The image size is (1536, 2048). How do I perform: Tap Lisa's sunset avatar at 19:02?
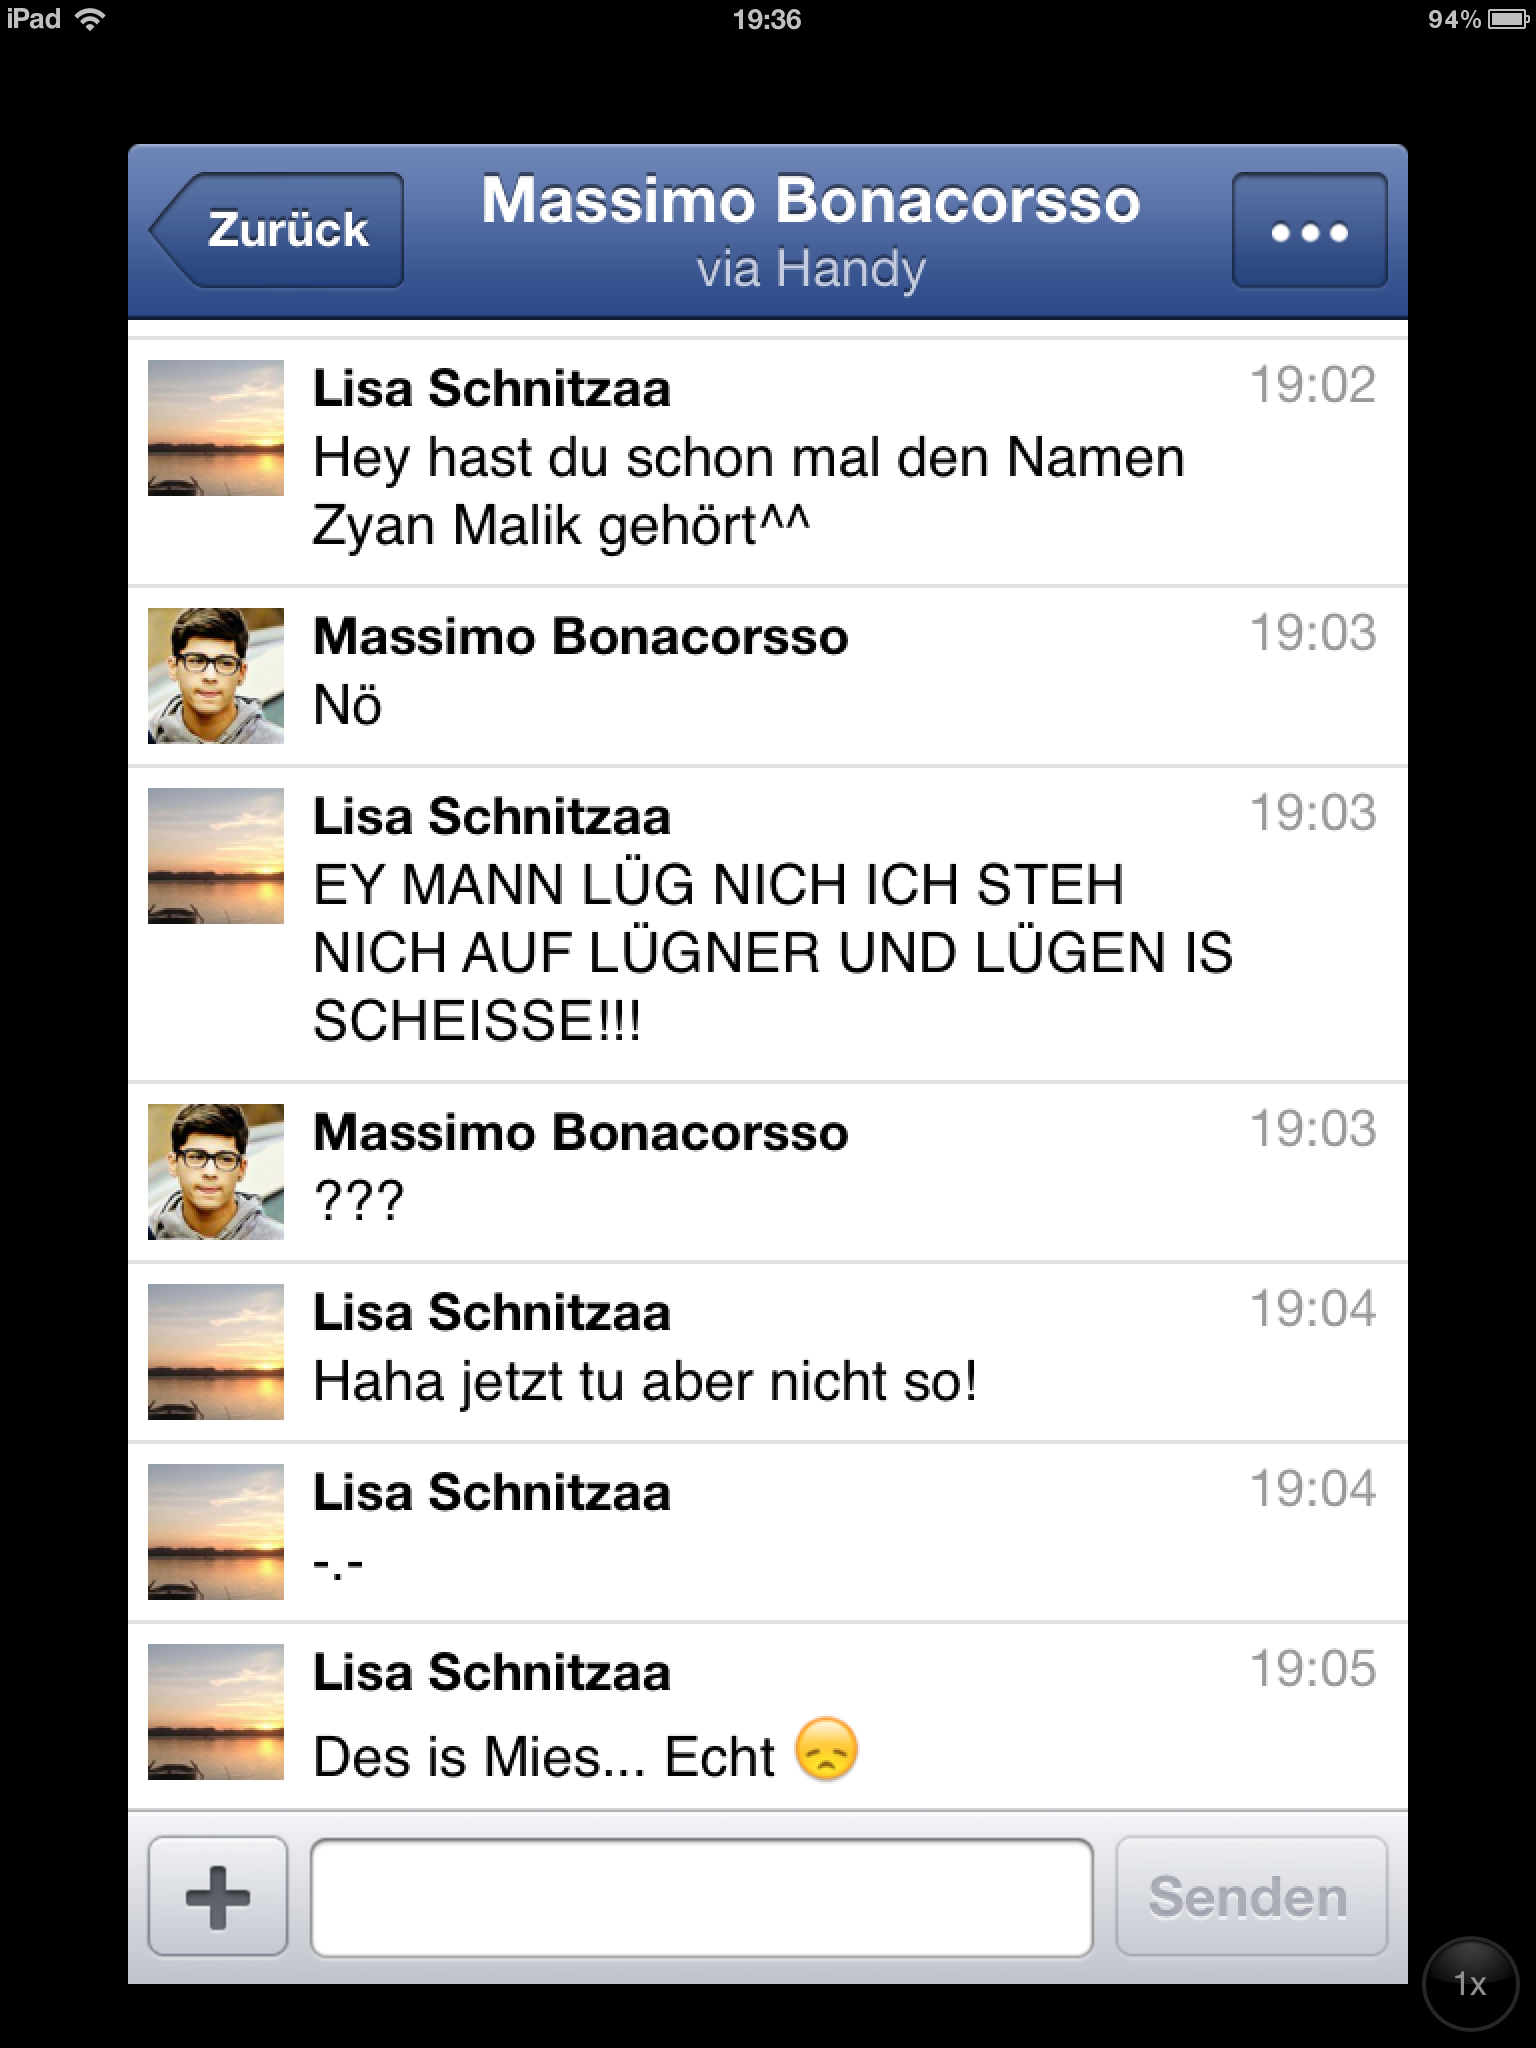click(216, 428)
